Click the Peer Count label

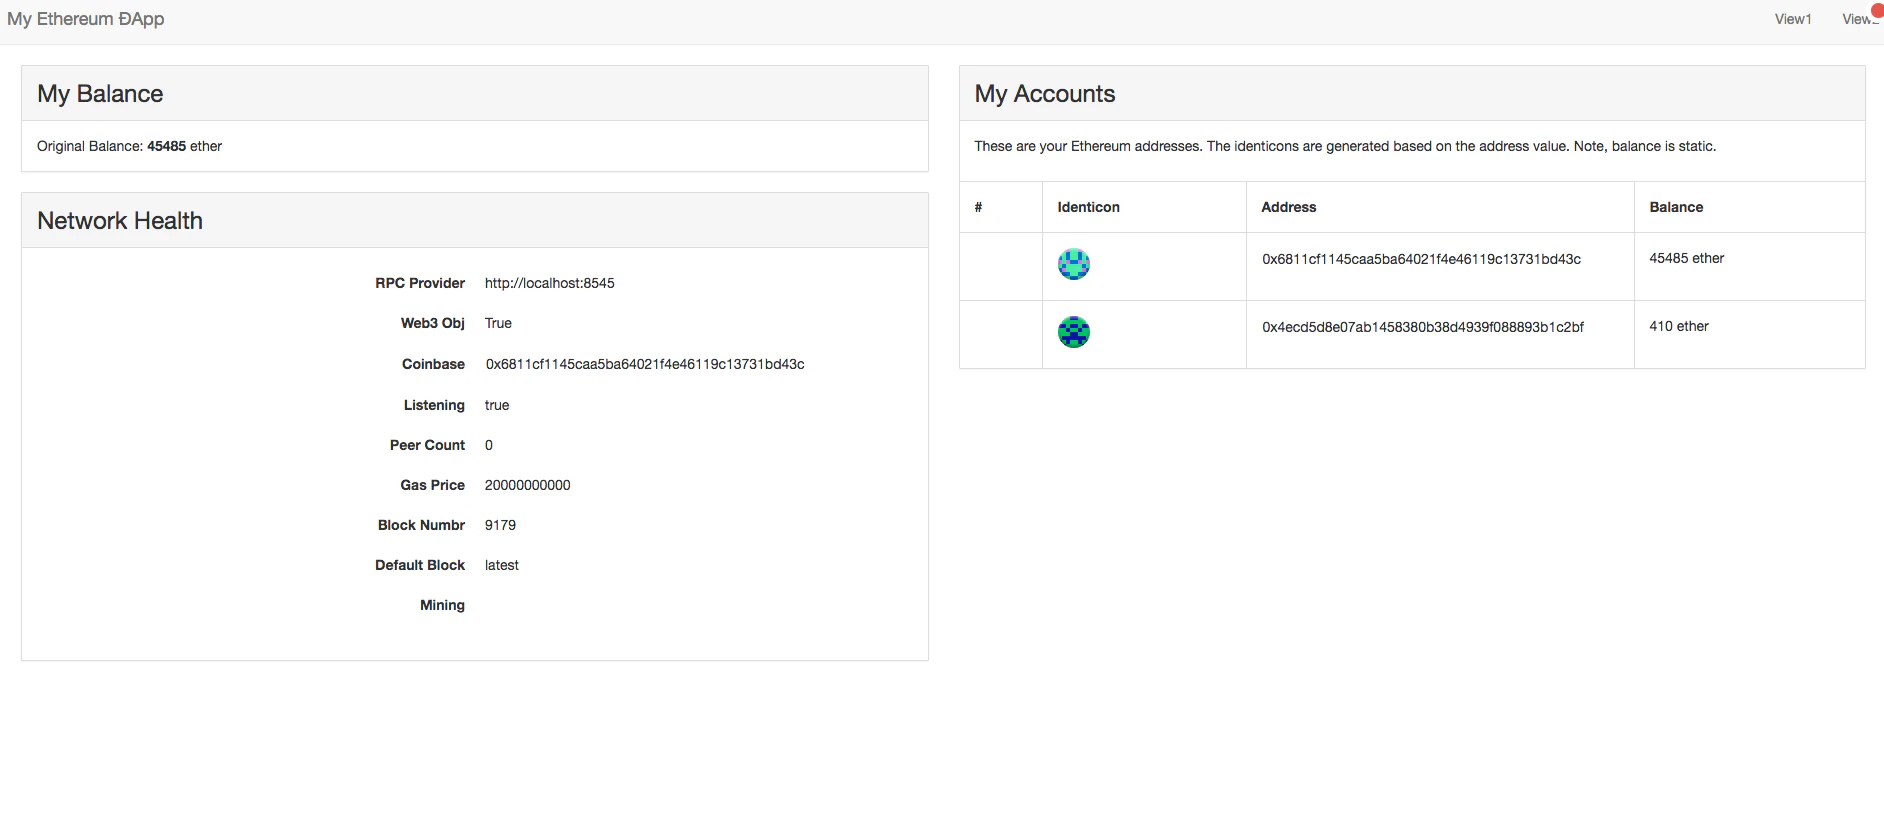427,445
